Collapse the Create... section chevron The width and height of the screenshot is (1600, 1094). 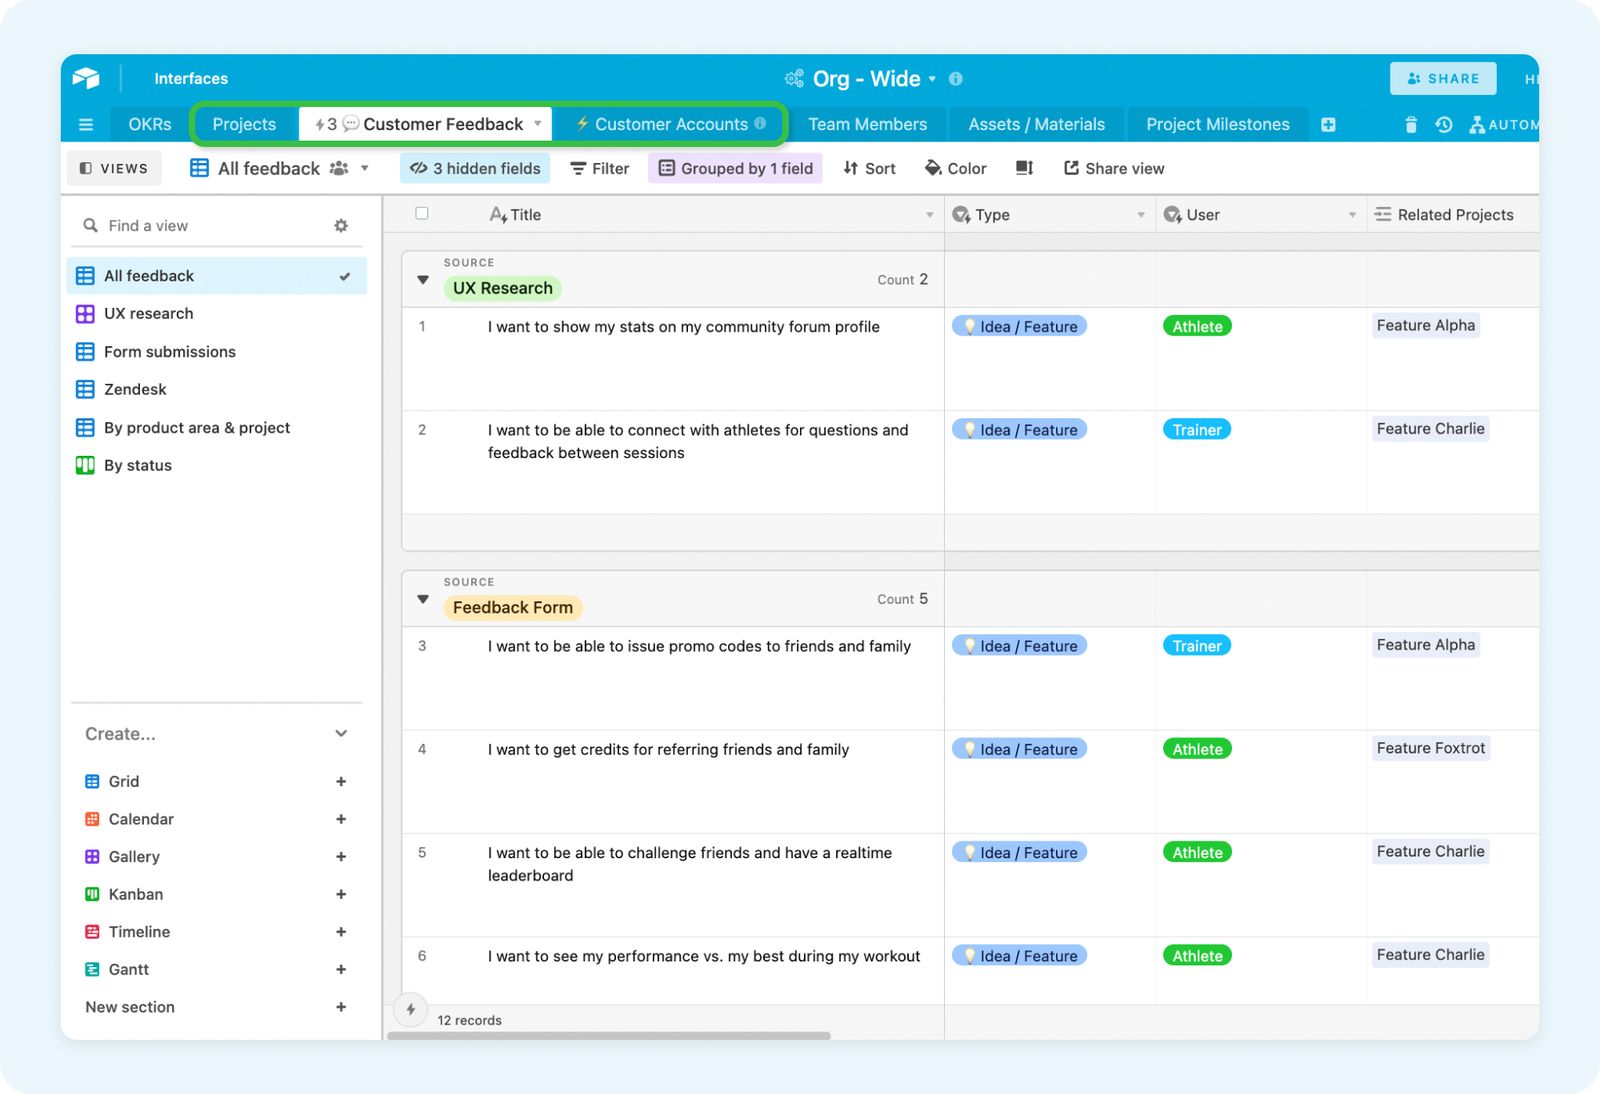pyautogui.click(x=341, y=734)
